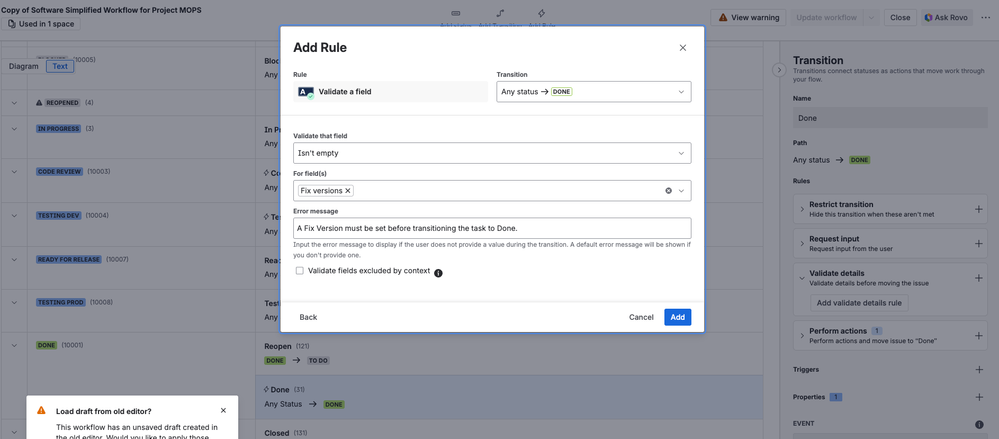The height and width of the screenshot is (439, 999).
Task: Collapse the TESTING PROD status row chevron
Action: click(14, 302)
